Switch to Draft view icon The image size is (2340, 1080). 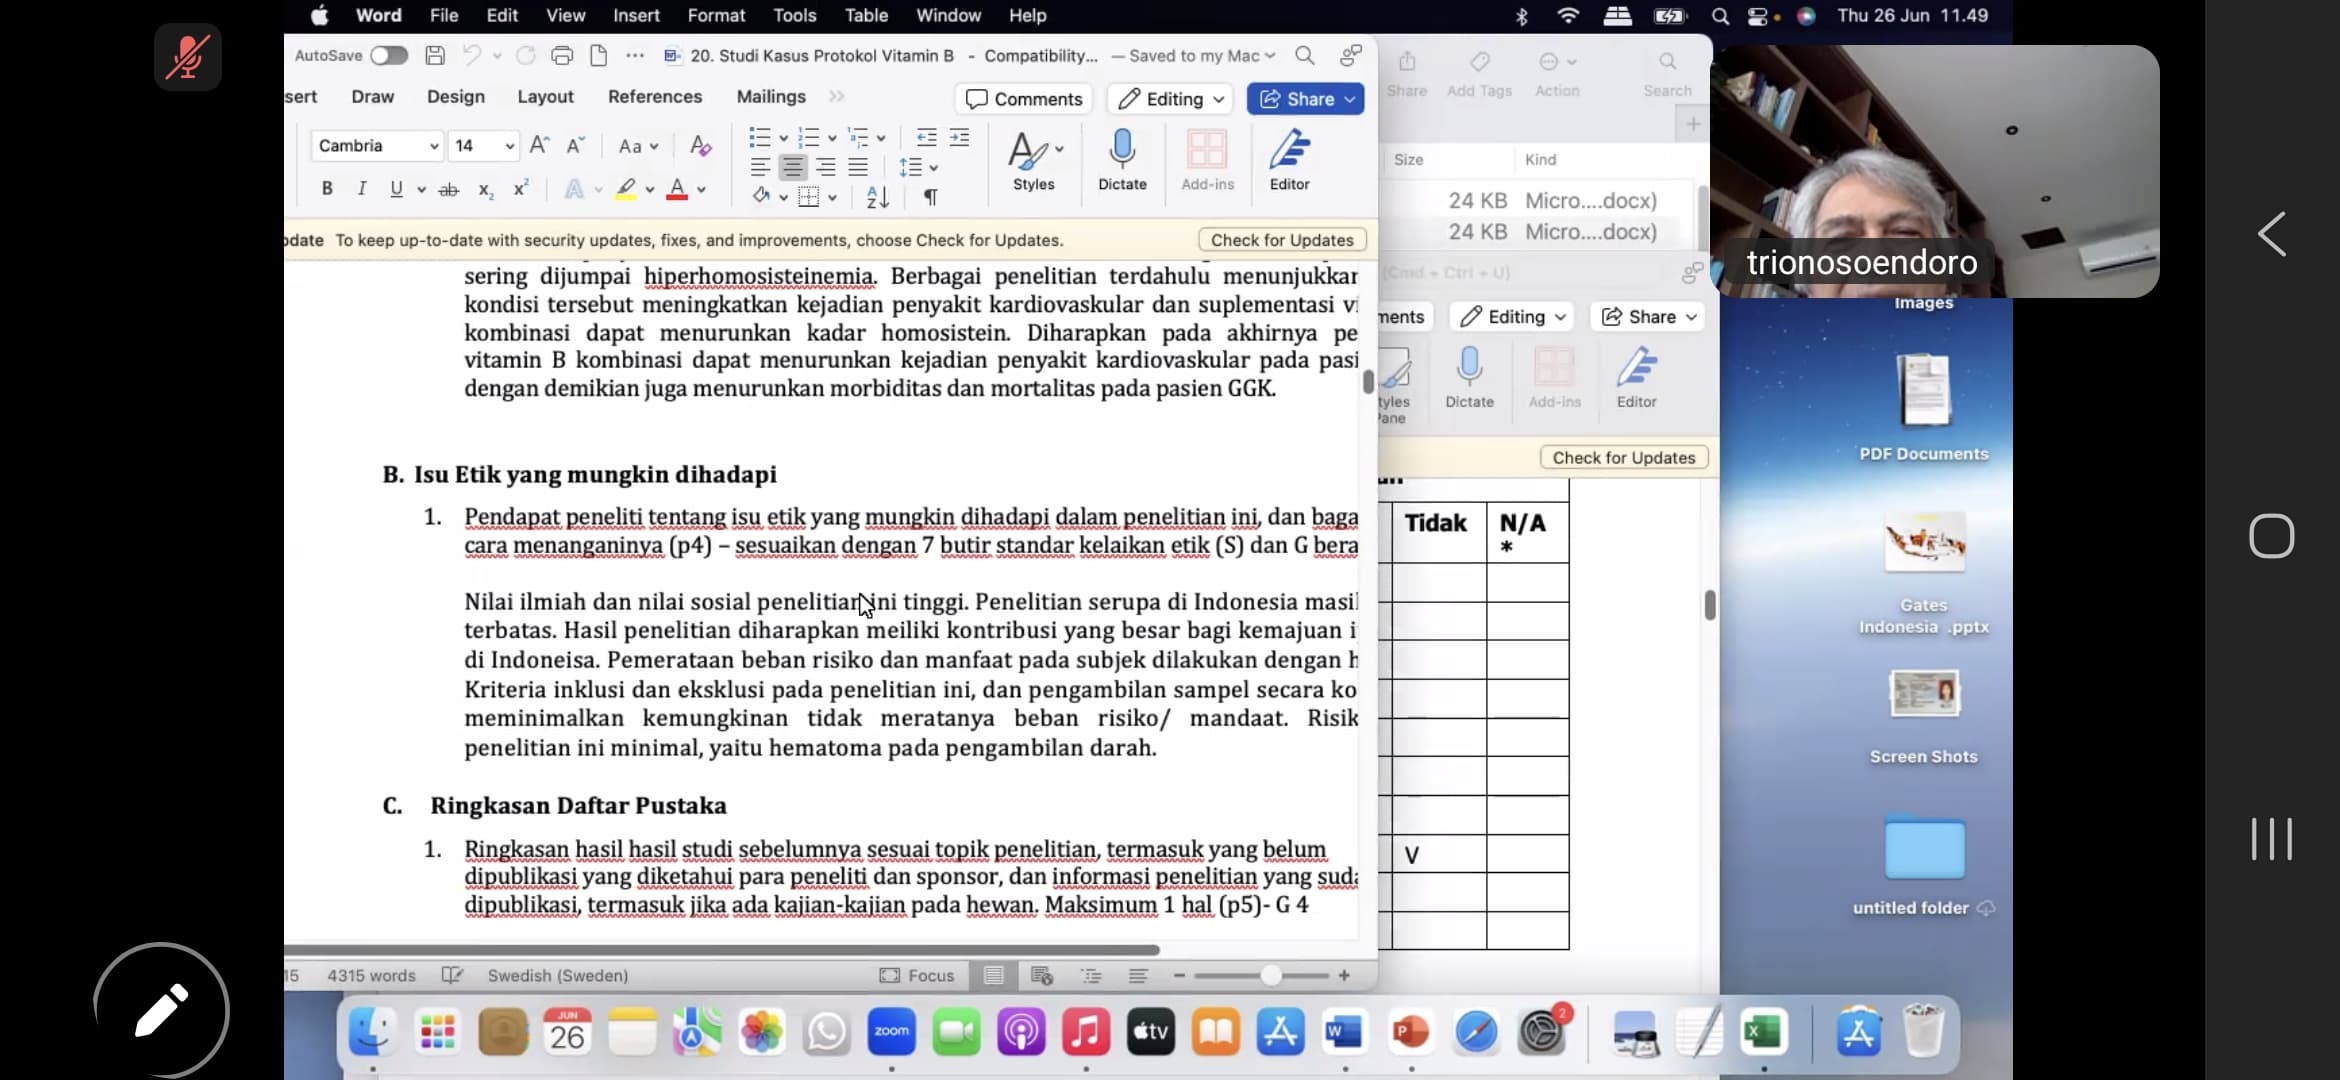pyautogui.click(x=1138, y=975)
